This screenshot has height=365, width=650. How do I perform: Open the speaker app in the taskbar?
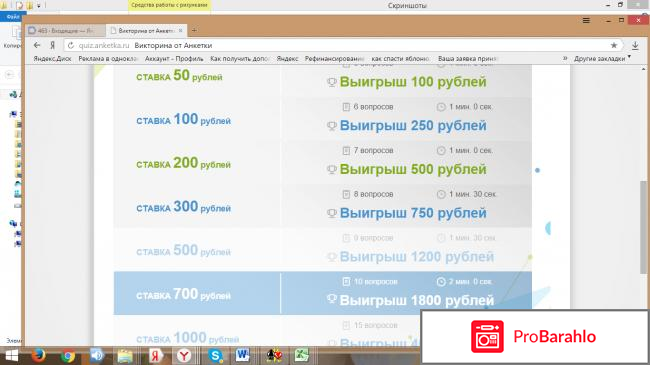[x=97, y=356]
